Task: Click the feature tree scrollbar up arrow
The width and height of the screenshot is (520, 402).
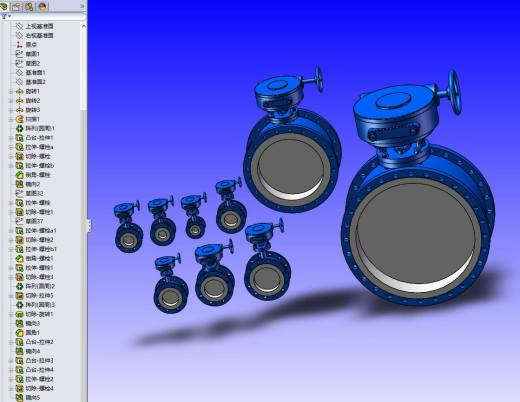Action: tap(84, 26)
